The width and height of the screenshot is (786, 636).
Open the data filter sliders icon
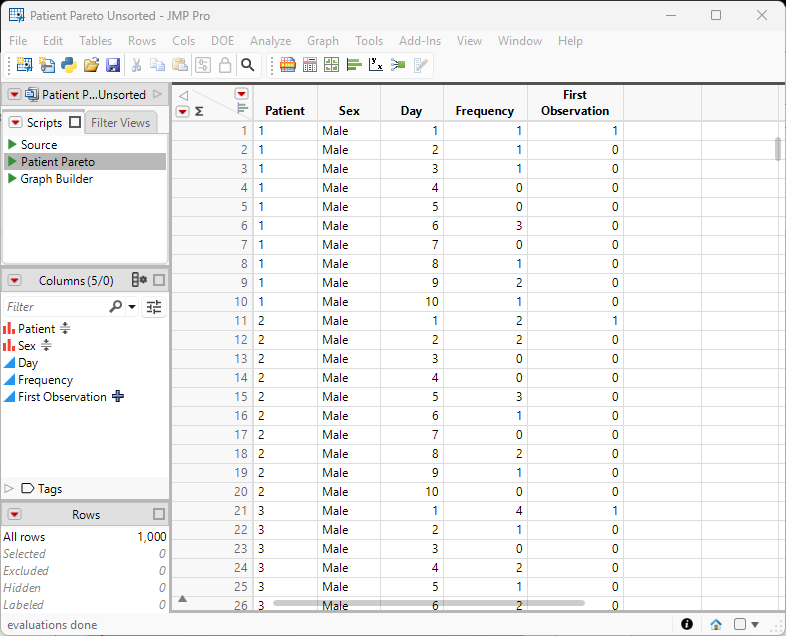click(203, 65)
